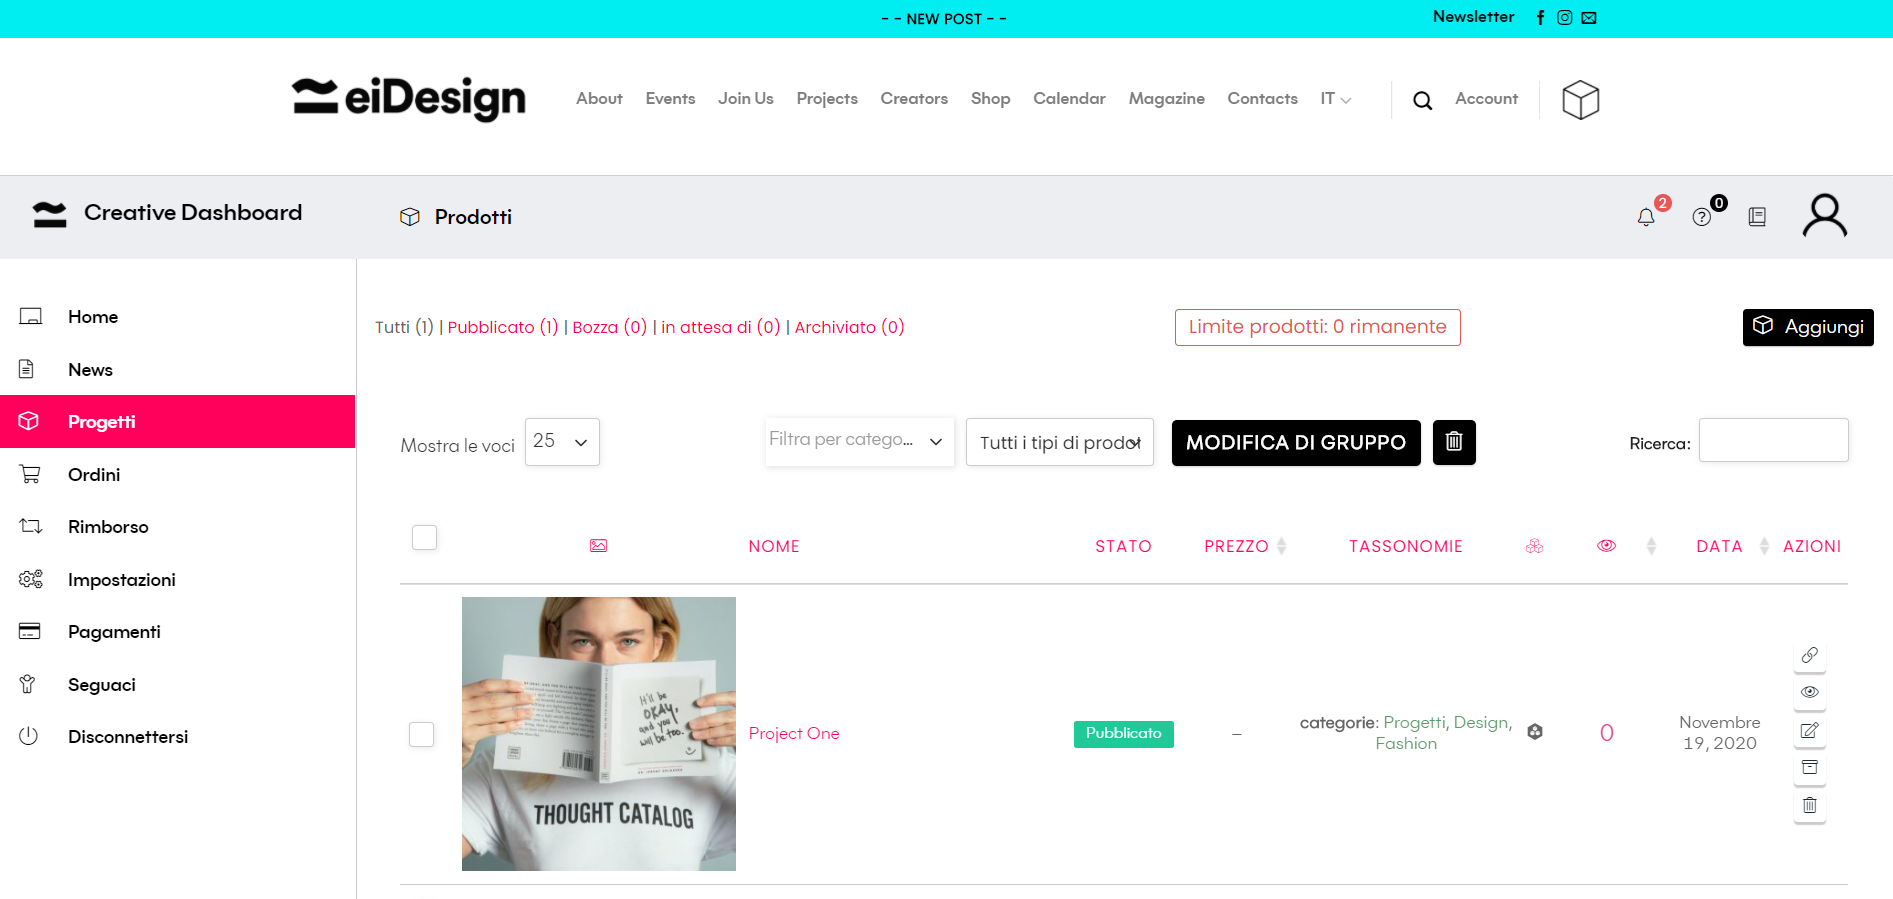Image resolution: width=1893 pixels, height=899 pixels.
Task: Click the black bulk delete trash button
Action: (1454, 442)
